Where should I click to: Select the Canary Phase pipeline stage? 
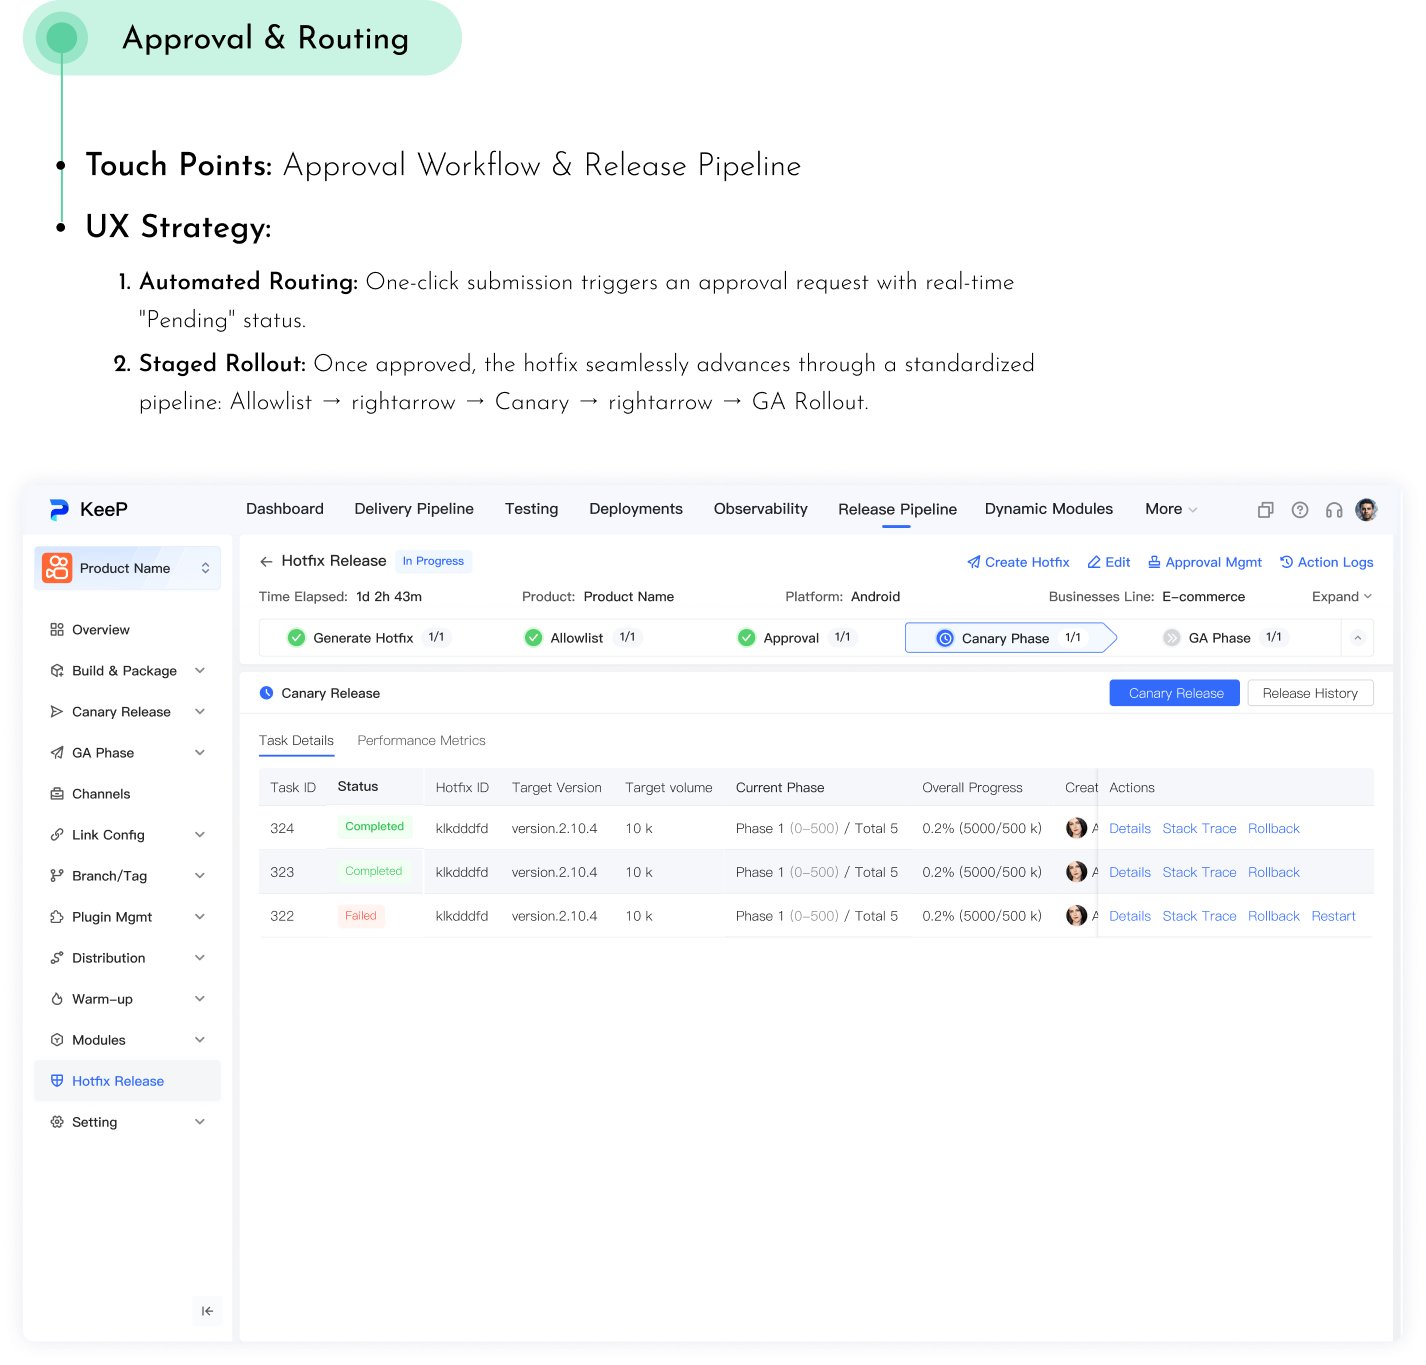click(x=1010, y=638)
